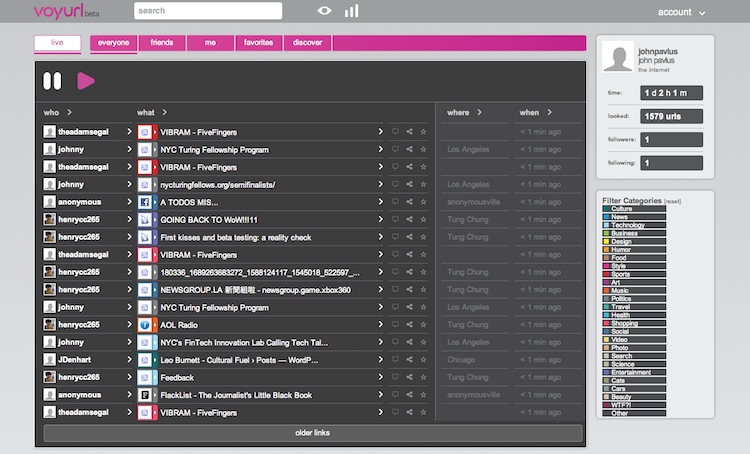Screen dimensions: 750x454
Task: Toggle the Technology category filter
Action: (x=634, y=225)
